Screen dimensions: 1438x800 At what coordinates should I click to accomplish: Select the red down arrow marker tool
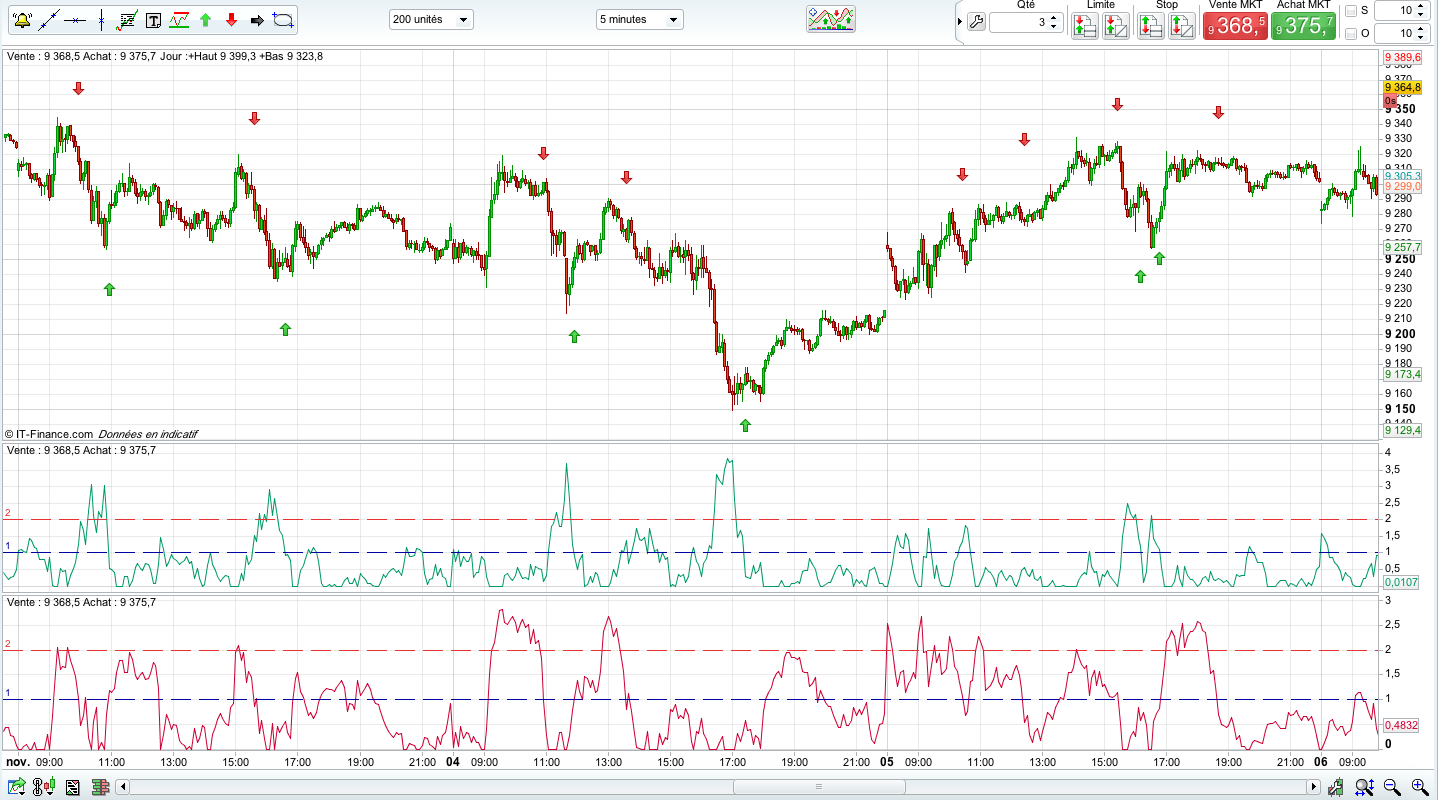pyautogui.click(x=231, y=20)
